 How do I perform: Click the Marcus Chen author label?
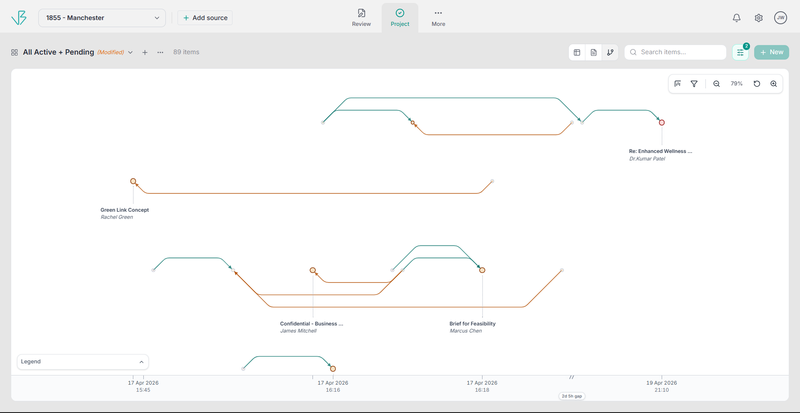point(465,331)
